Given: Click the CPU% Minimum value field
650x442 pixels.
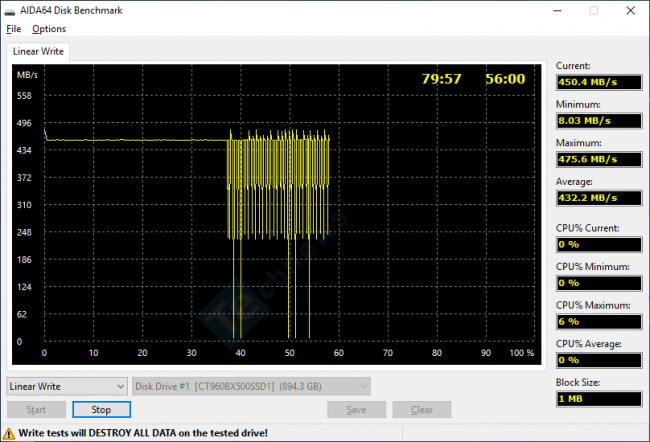Looking at the screenshot, I should coord(599,283).
